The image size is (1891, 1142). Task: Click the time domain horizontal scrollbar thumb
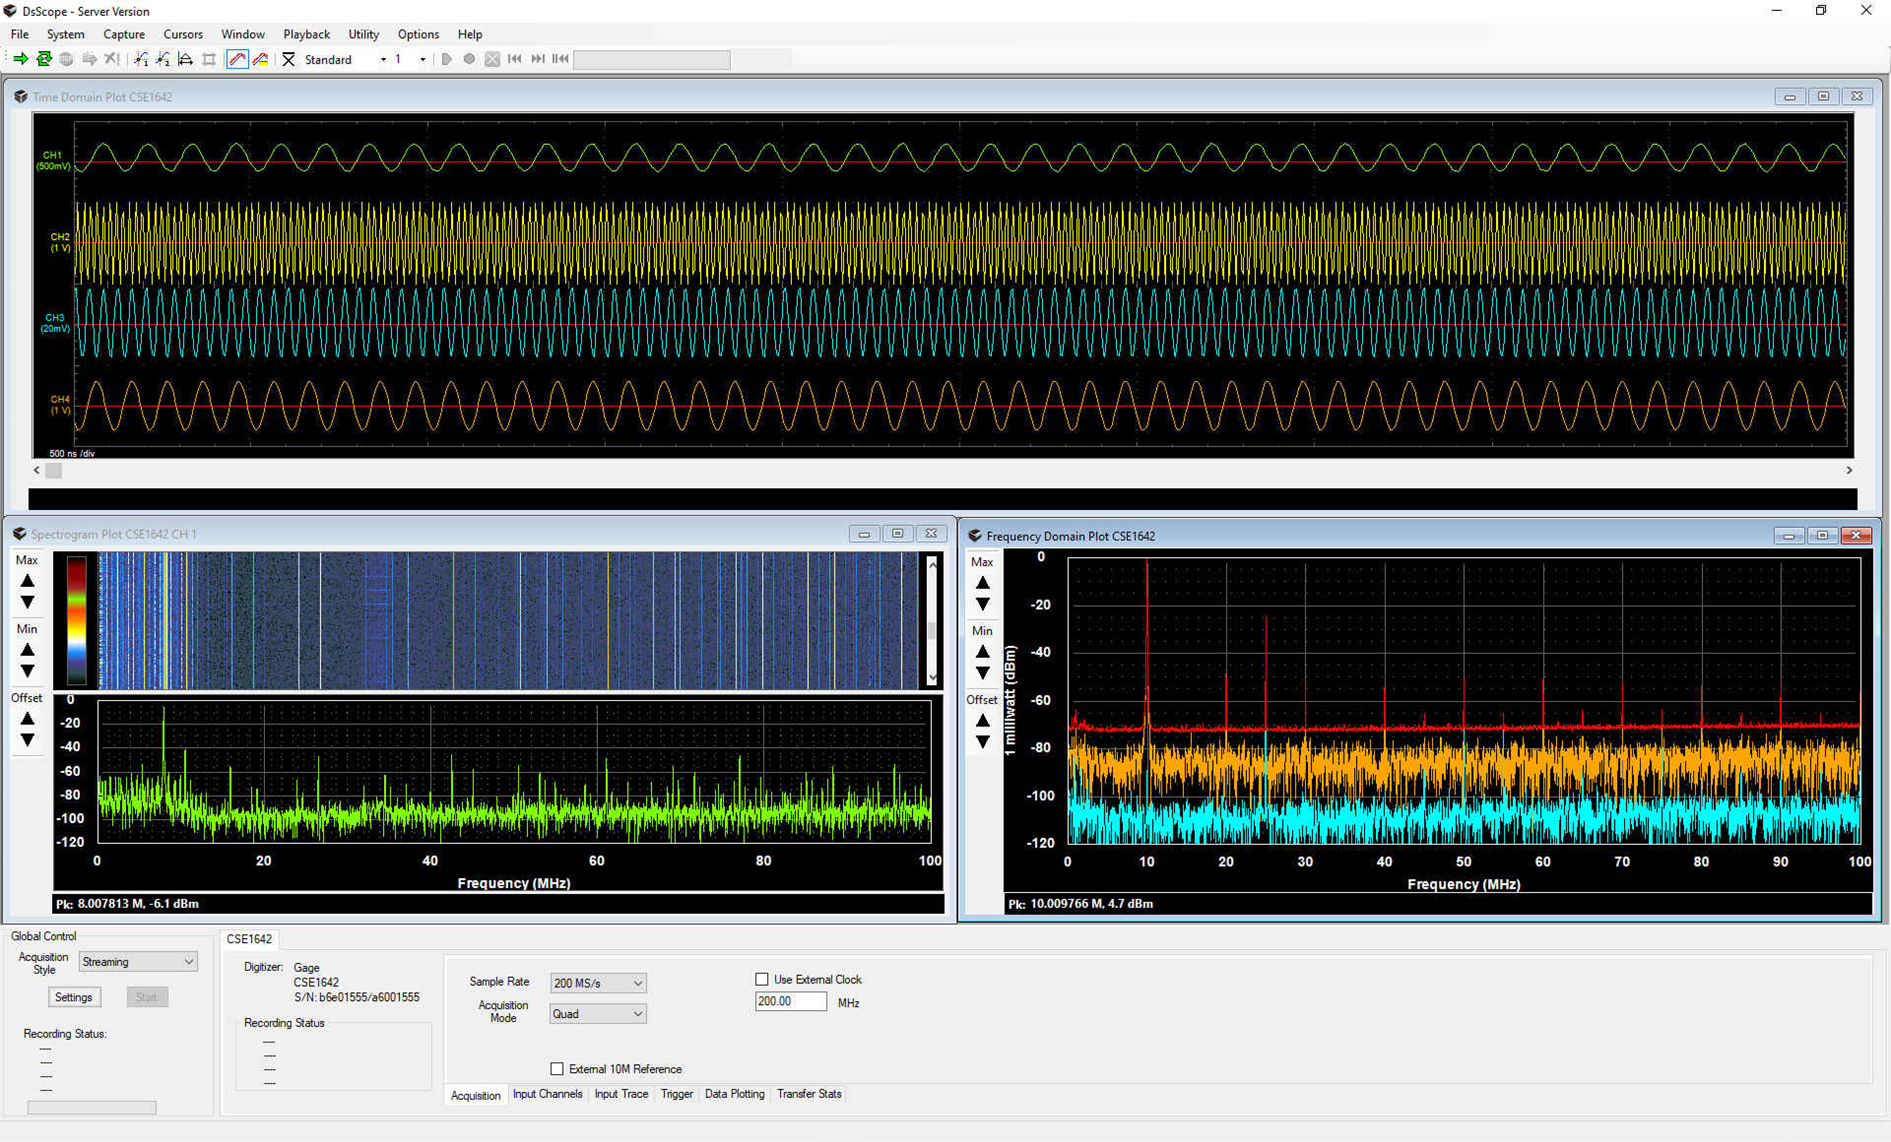[54, 470]
